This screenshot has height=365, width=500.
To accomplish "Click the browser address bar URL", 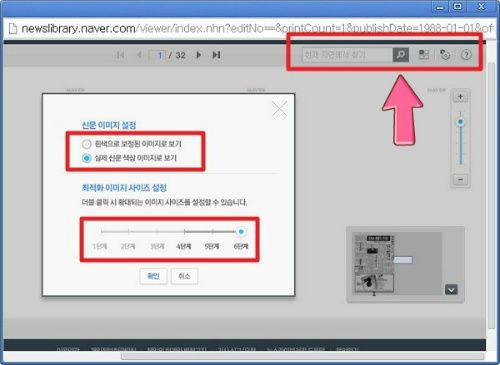I will click(257, 29).
